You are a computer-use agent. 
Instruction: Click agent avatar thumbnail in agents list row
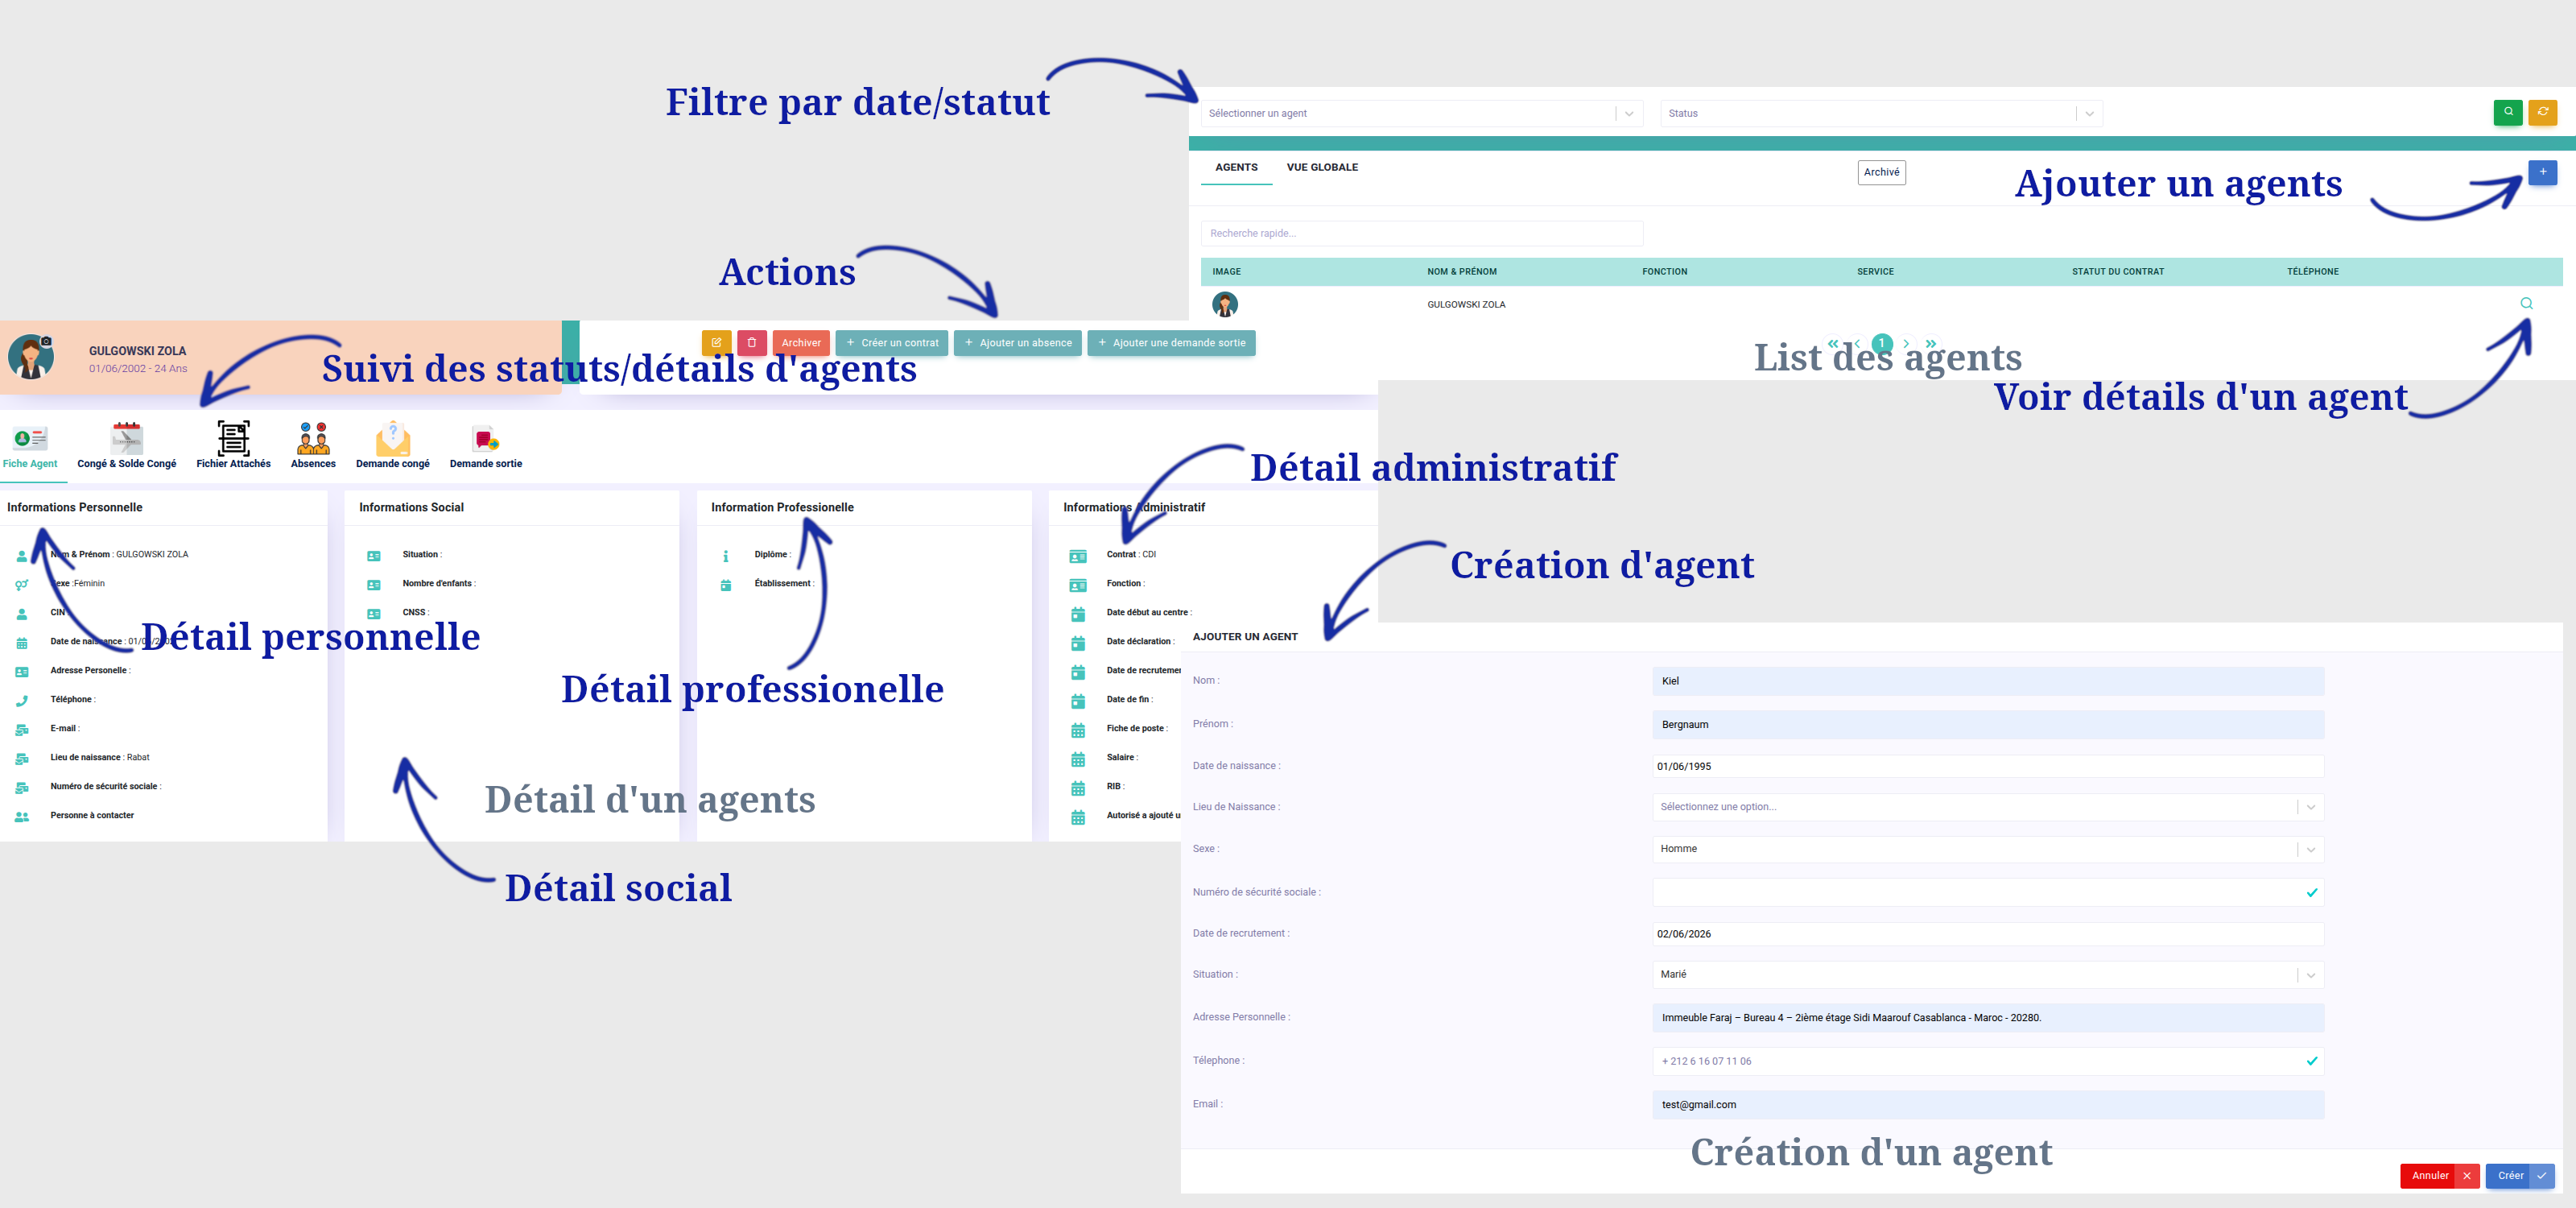pos(1225,304)
